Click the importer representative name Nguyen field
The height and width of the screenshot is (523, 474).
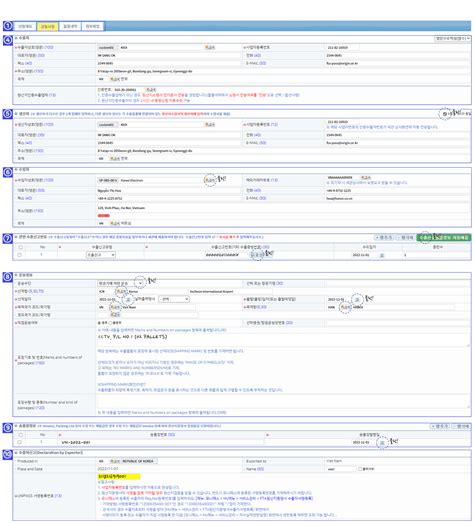click(x=169, y=191)
